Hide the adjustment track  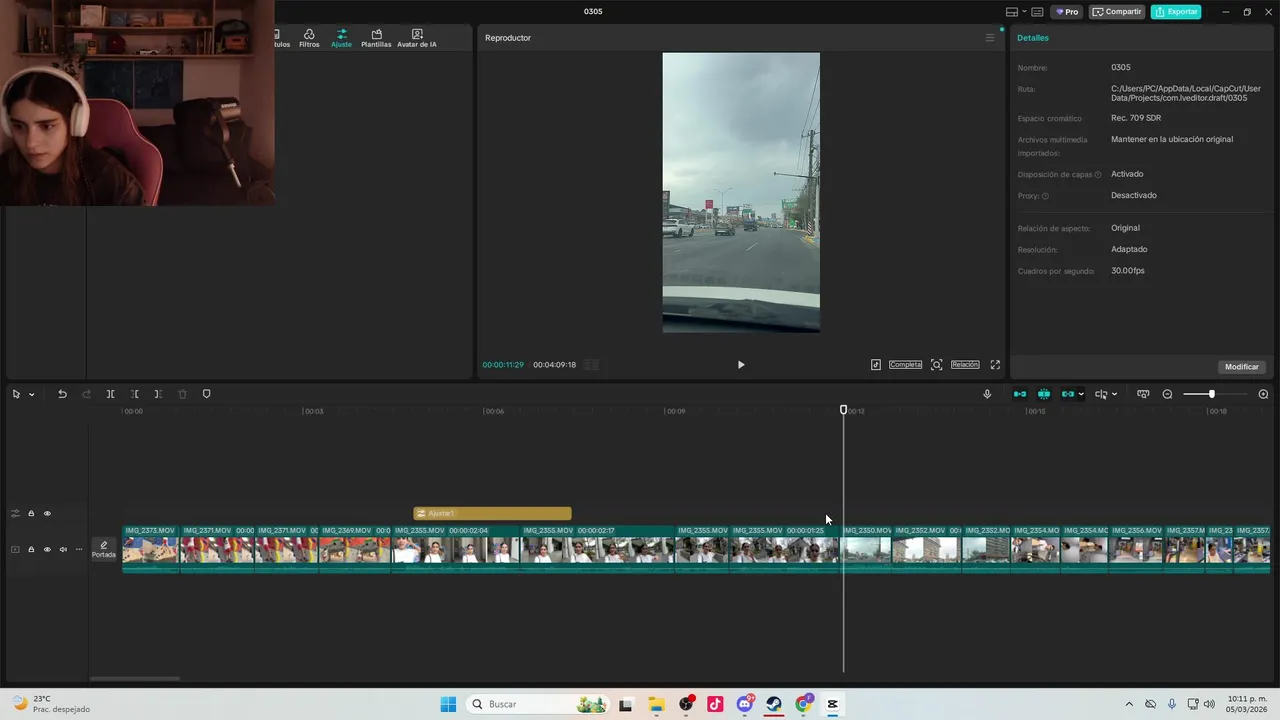pyautogui.click(x=47, y=514)
